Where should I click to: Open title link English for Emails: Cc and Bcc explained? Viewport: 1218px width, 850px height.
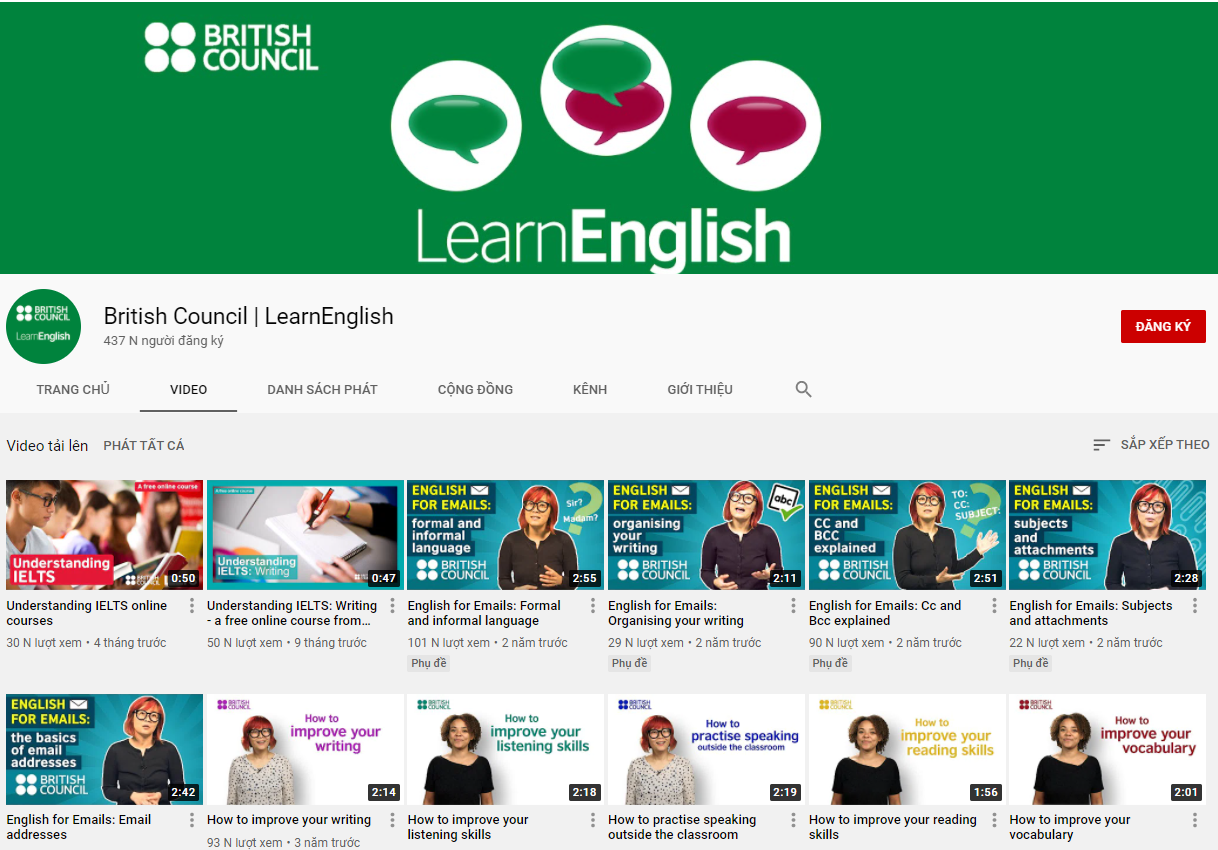coord(885,613)
